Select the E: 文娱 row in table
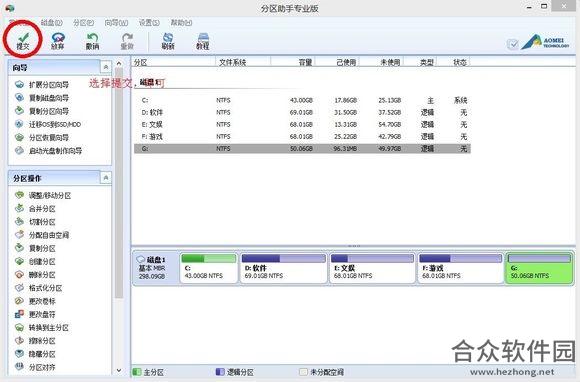The height and width of the screenshot is (382, 580). tap(302, 125)
